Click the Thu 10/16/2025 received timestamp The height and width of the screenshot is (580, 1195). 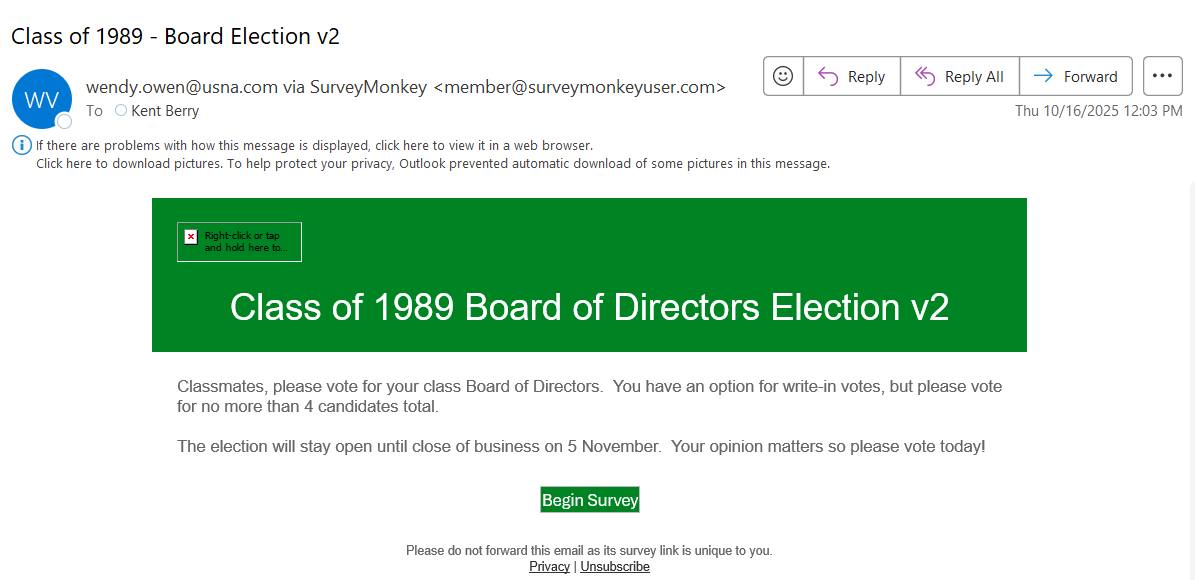click(x=1098, y=111)
